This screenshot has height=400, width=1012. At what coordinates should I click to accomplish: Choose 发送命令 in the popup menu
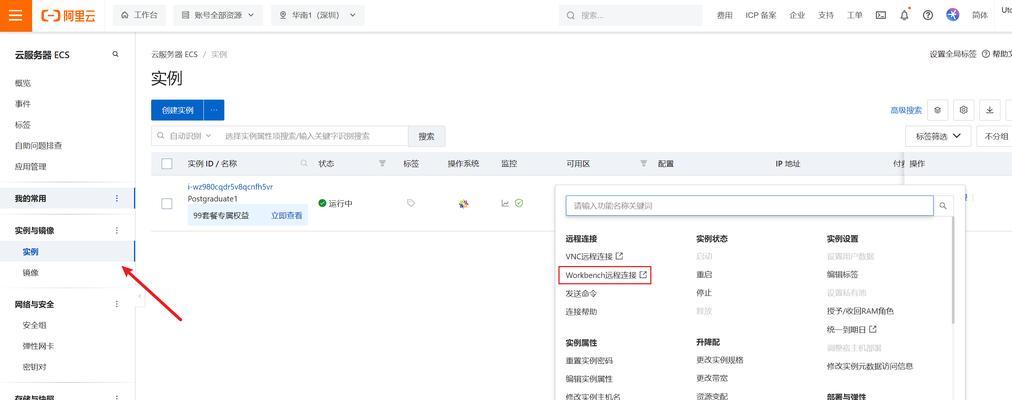(581, 294)
